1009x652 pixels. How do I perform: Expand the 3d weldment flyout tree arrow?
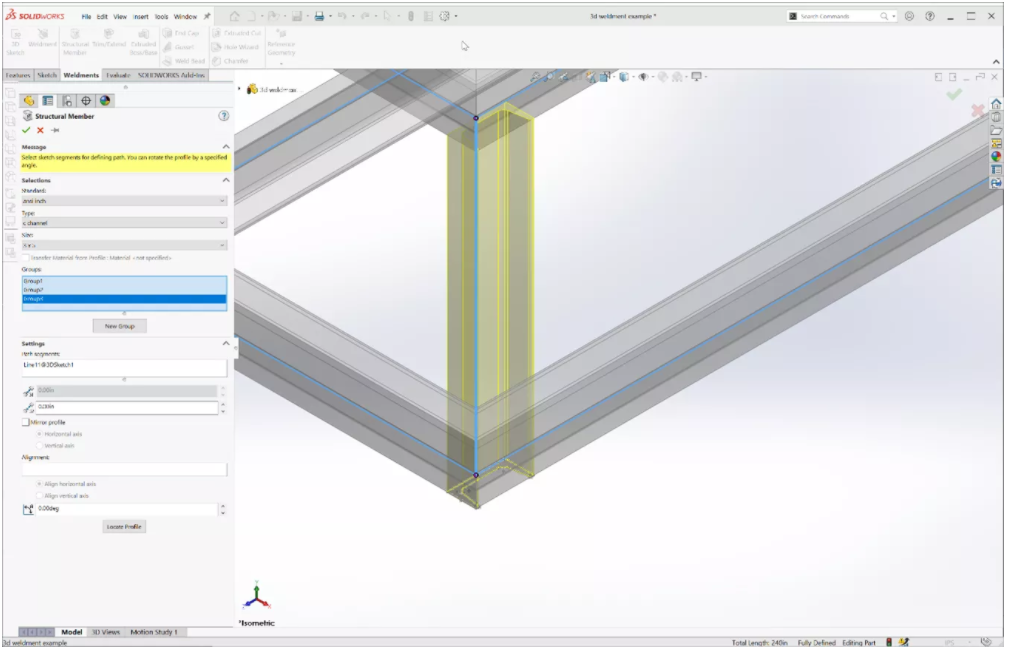(239, 89)
